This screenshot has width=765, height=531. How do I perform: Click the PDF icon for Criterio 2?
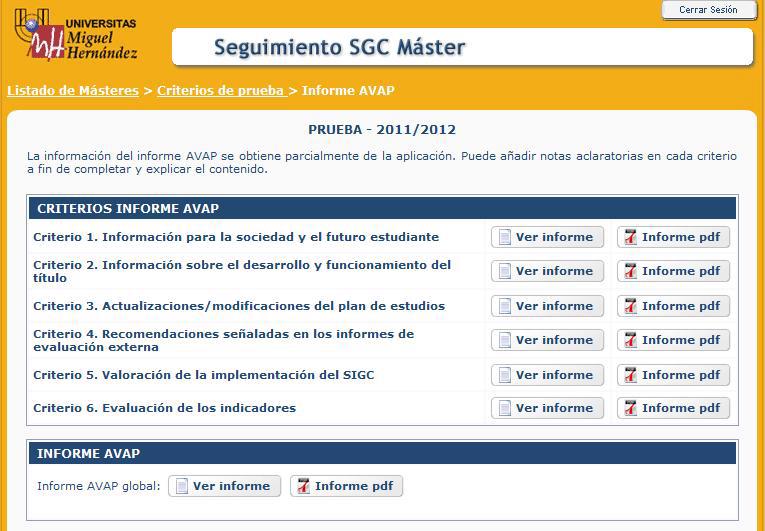pos(630,271)
